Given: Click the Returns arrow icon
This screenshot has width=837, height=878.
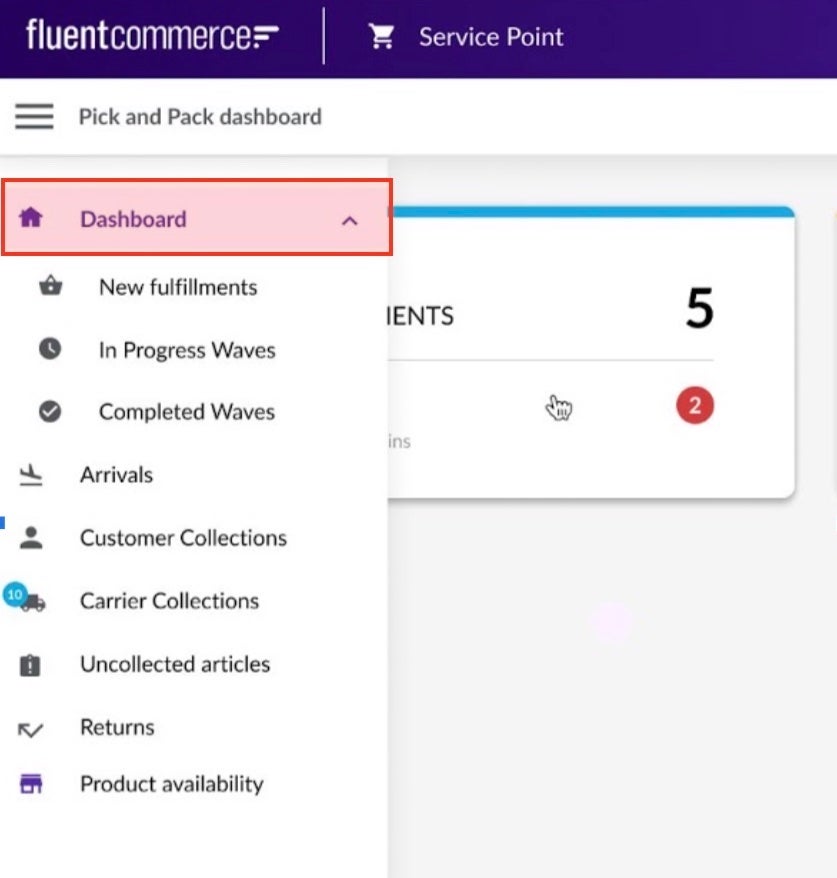Looking at the screenshot, I should click(31, 729).
